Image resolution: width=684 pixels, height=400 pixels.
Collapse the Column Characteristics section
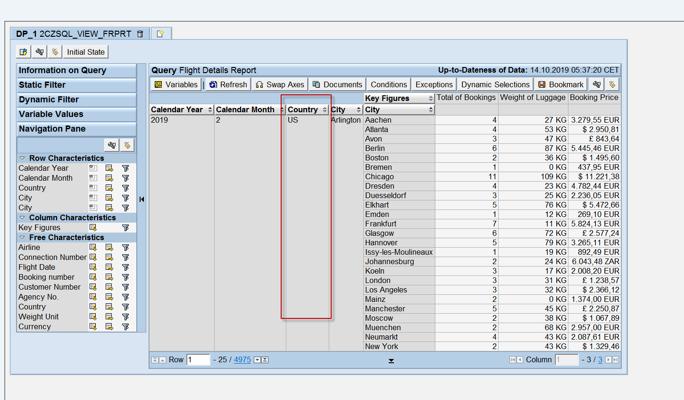[23, 218]
